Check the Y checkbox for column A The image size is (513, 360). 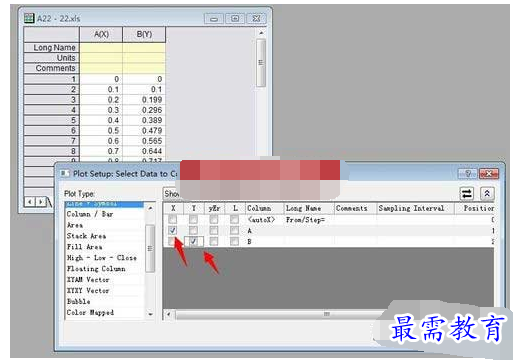(x=193, y=230)
